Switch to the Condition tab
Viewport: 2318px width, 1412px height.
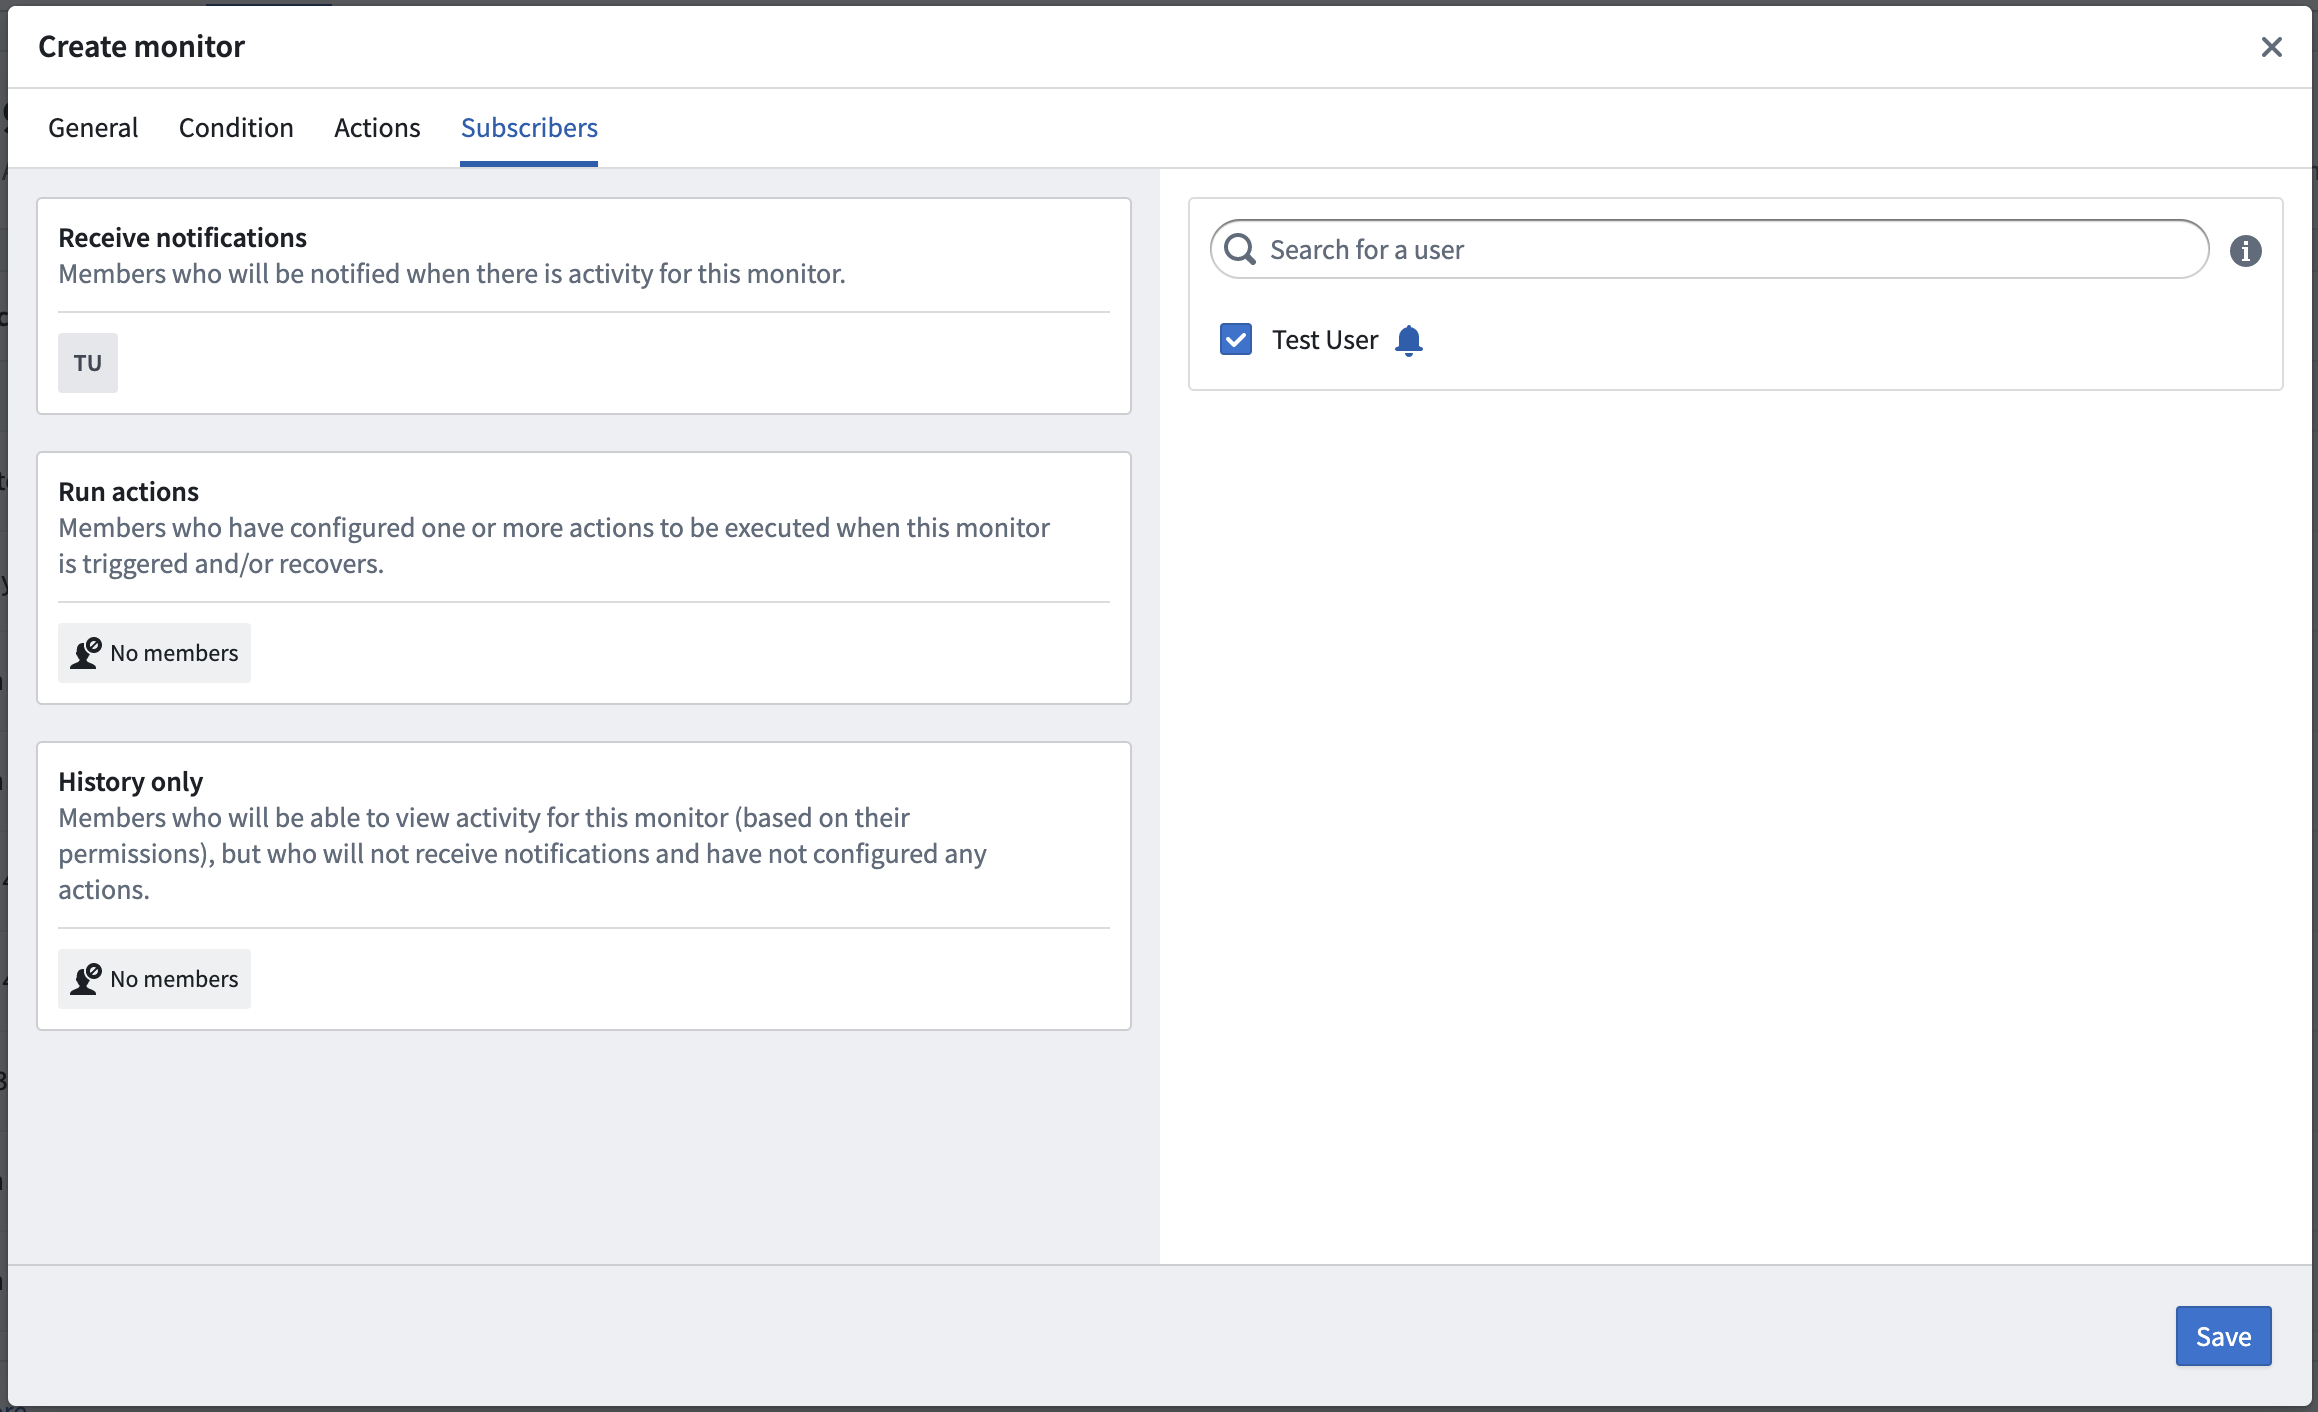pyautogui.click(x=236, y=128)
